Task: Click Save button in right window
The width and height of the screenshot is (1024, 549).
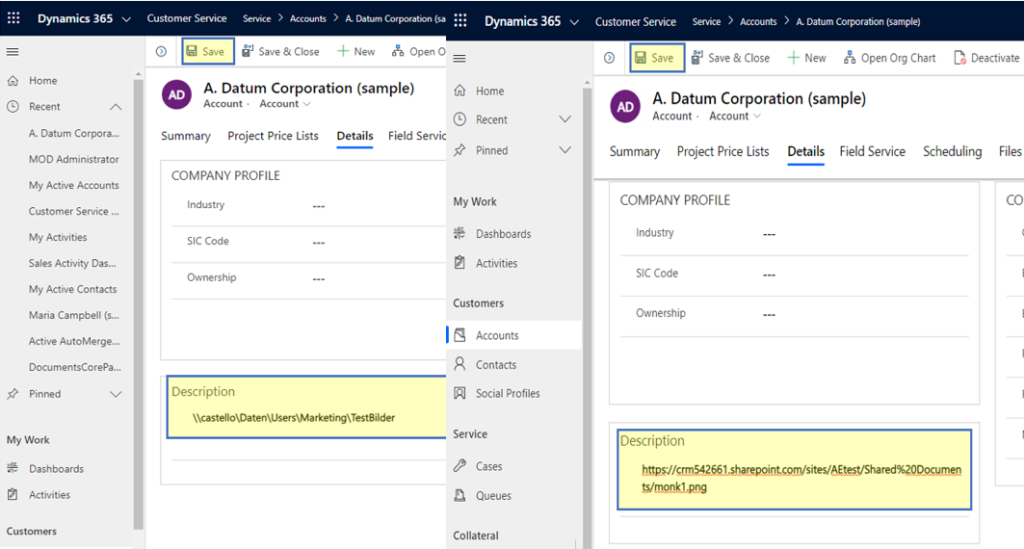Action: [657, 58]
